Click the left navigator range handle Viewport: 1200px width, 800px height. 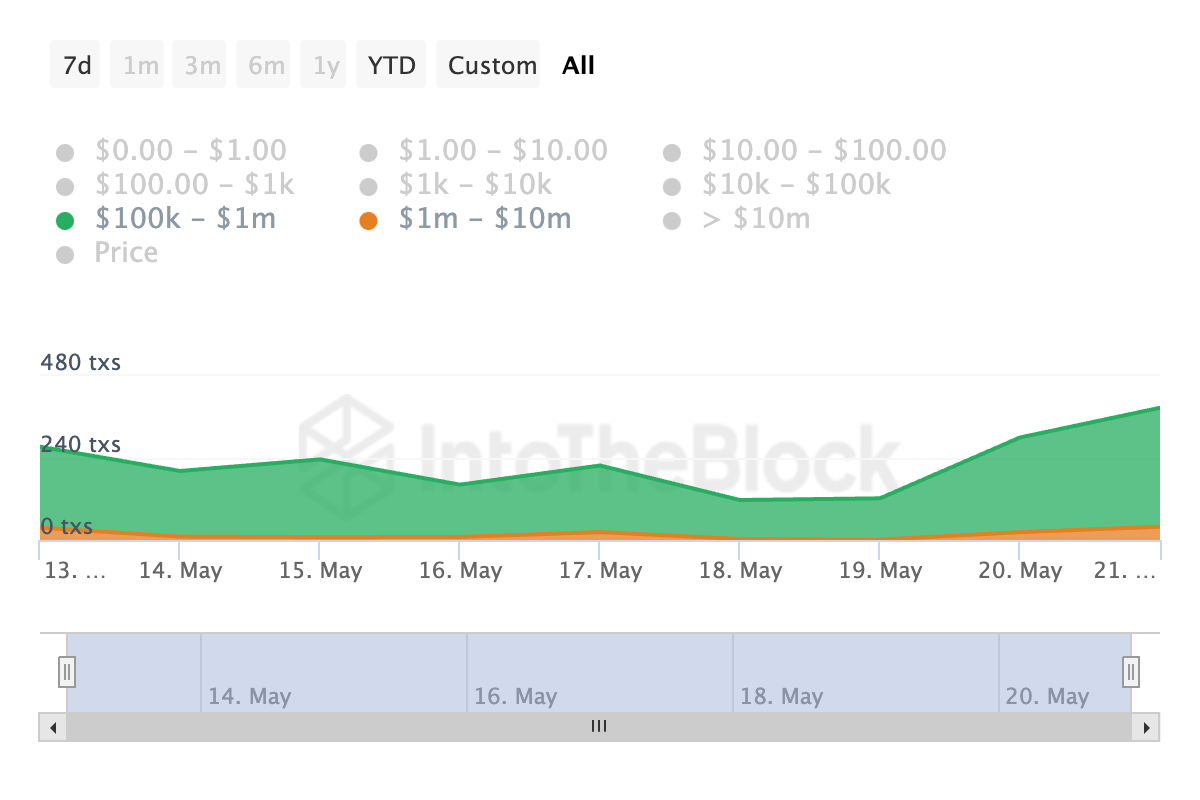67,671
